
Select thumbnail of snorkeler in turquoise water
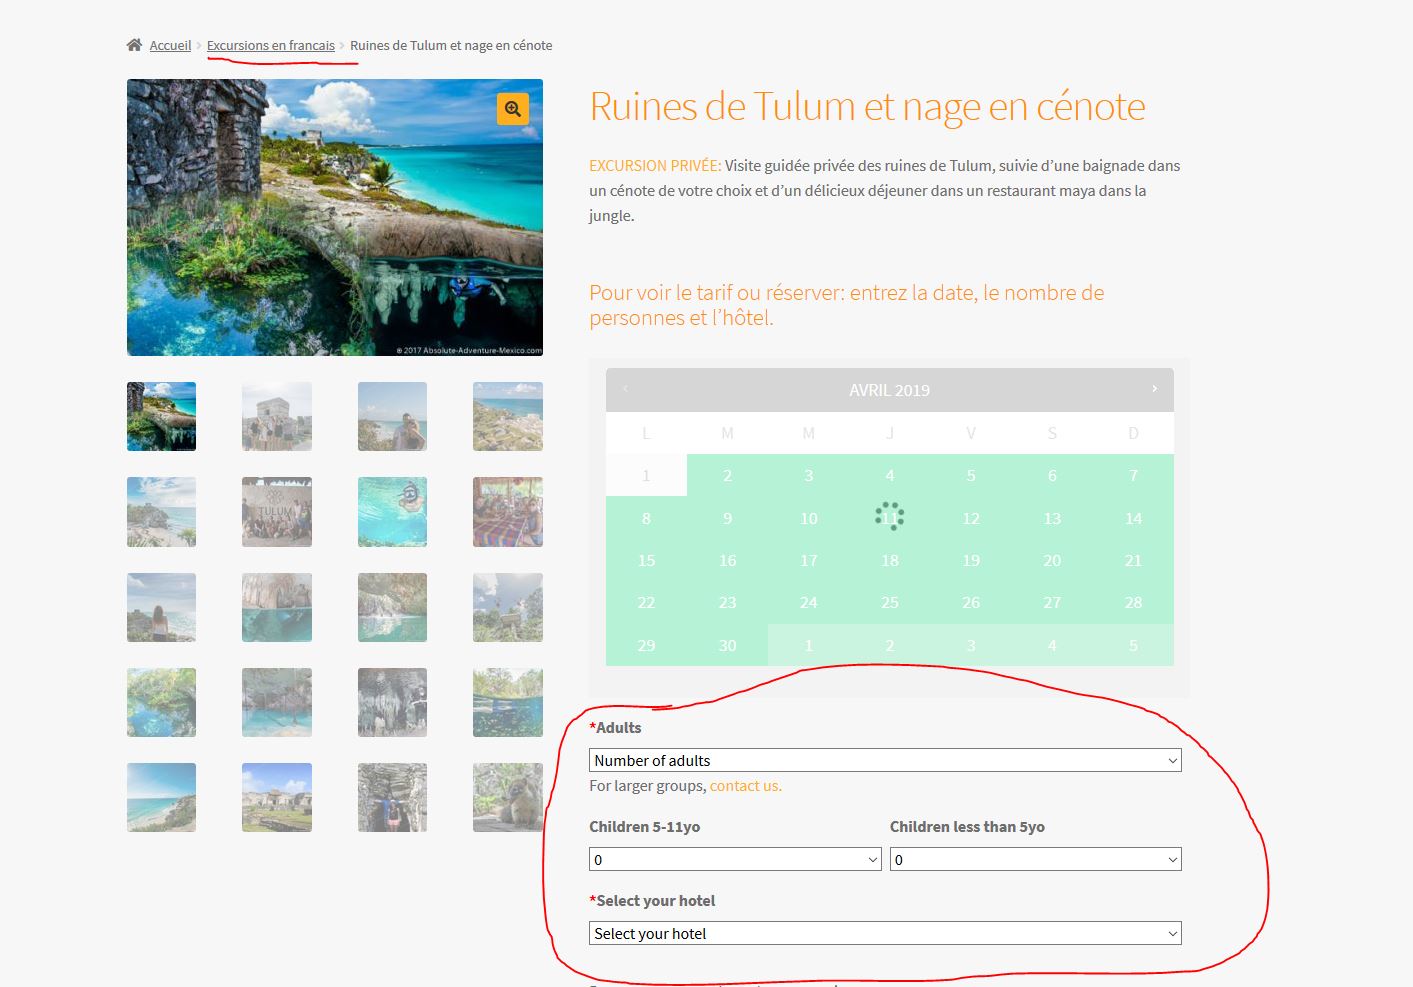(x=392, y=512)
